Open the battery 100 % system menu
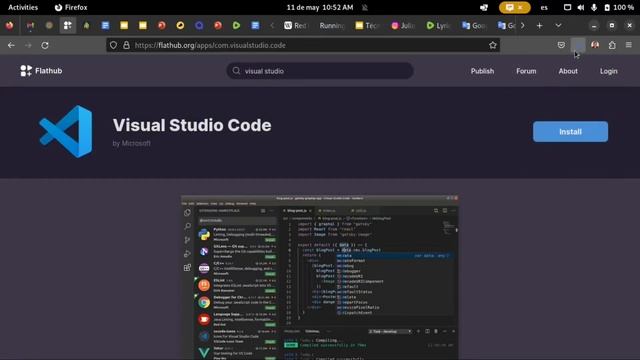This screenshot has height=360, width=640. tap(619, 7)
